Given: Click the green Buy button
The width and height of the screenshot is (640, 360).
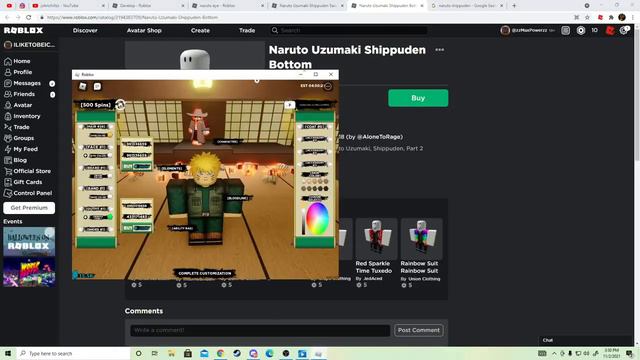Looking at the screenshot, I should [x=418, y=98].
